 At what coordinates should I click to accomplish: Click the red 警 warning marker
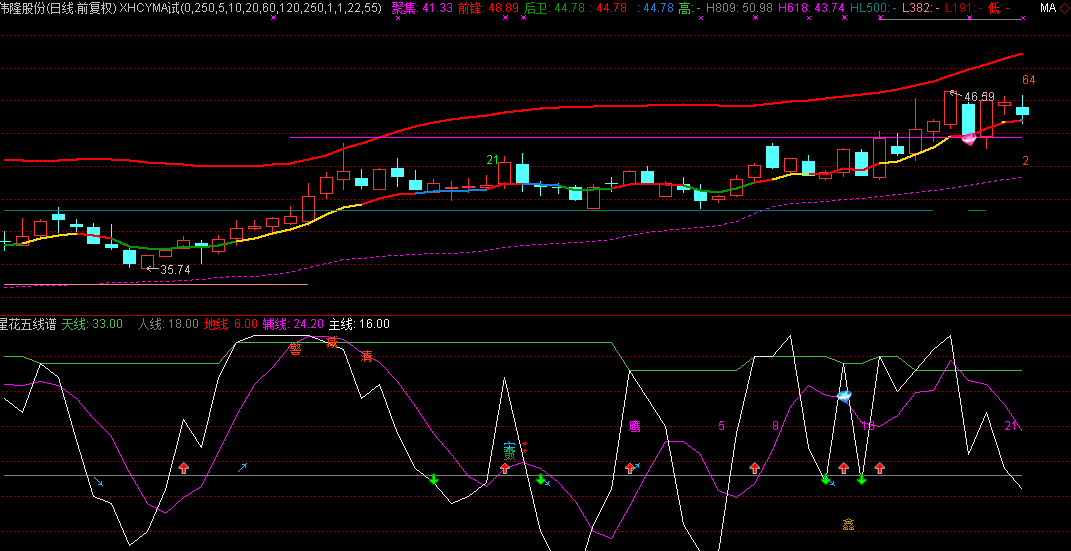(x=296, y=349)
